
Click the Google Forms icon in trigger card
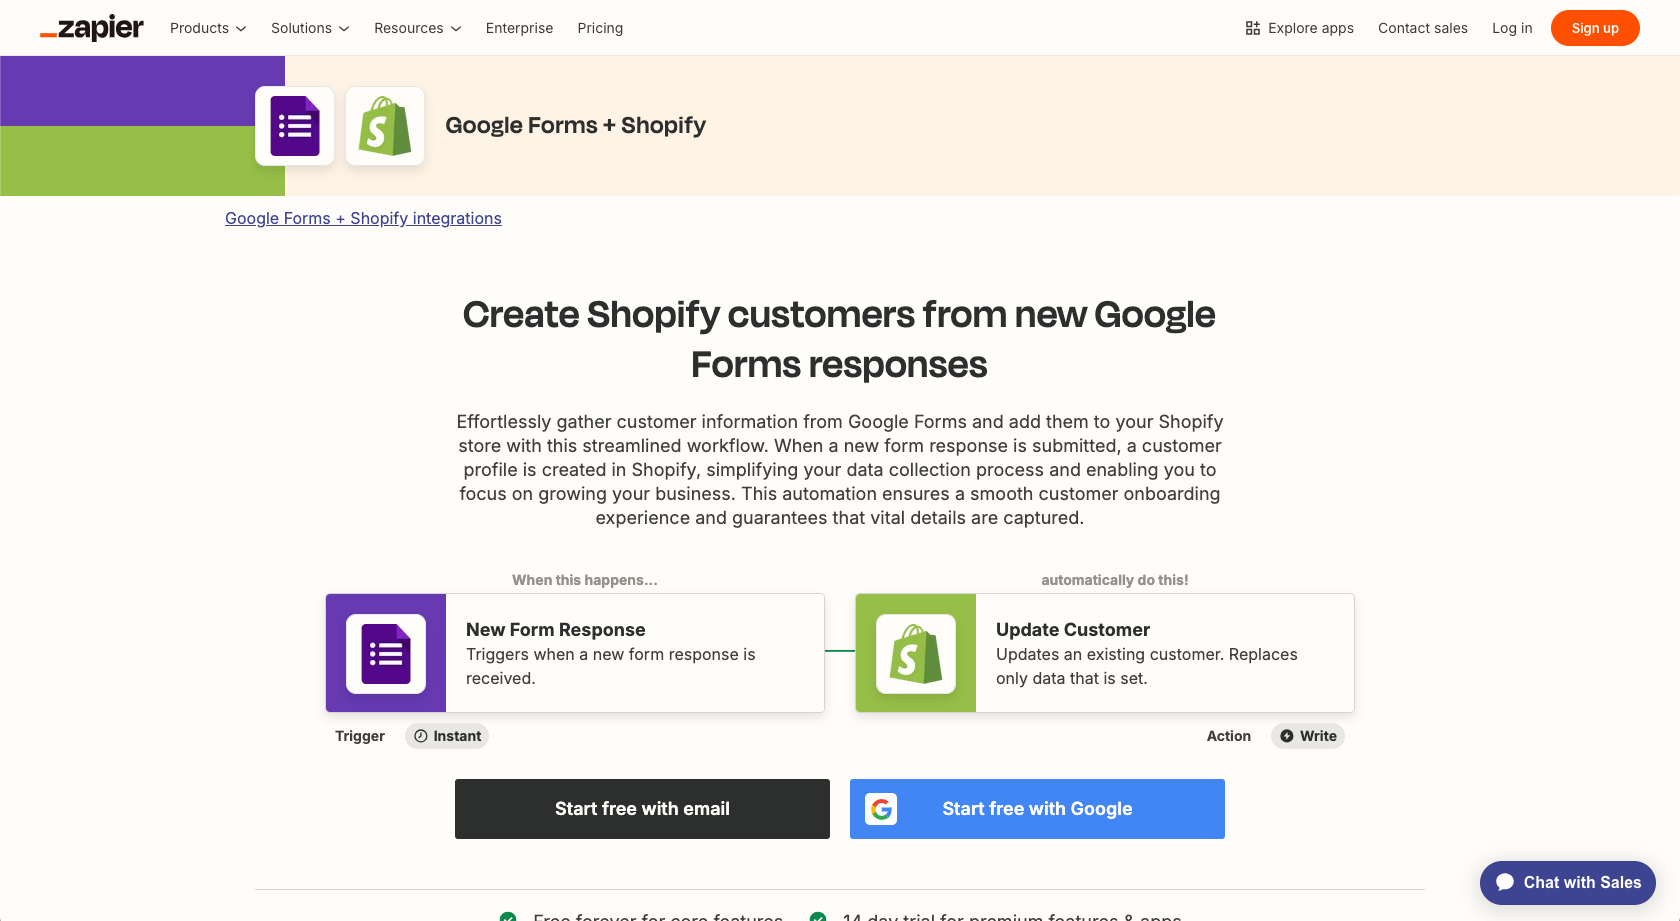386,654
